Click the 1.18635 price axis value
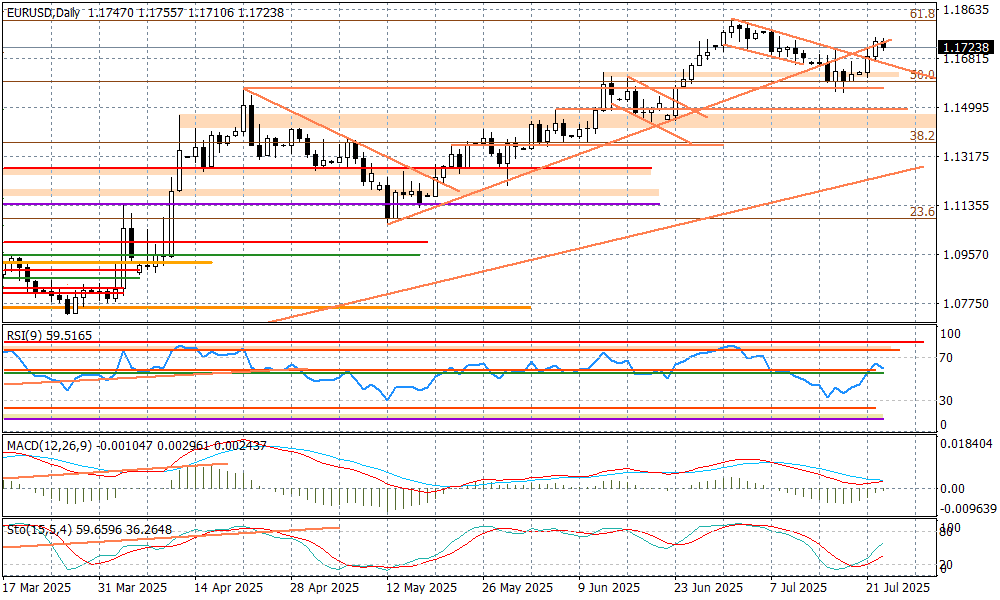The height and width of the screenshot is (600, 1000). tap(966, 10)
